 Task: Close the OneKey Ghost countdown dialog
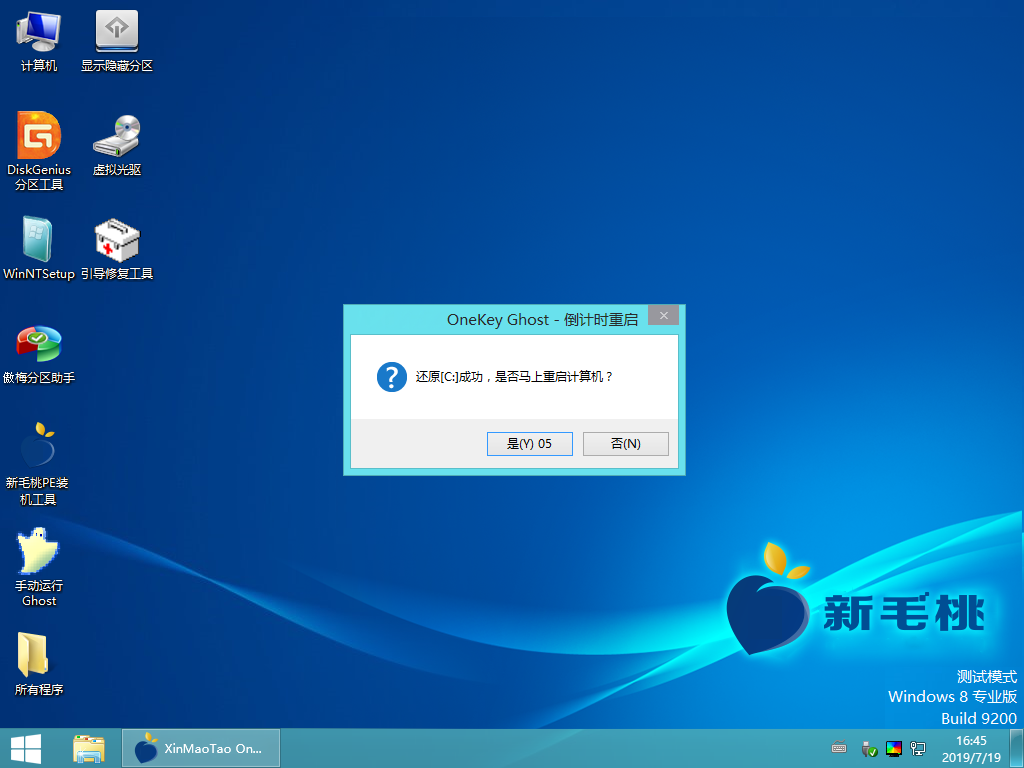(x=664, y=315)
